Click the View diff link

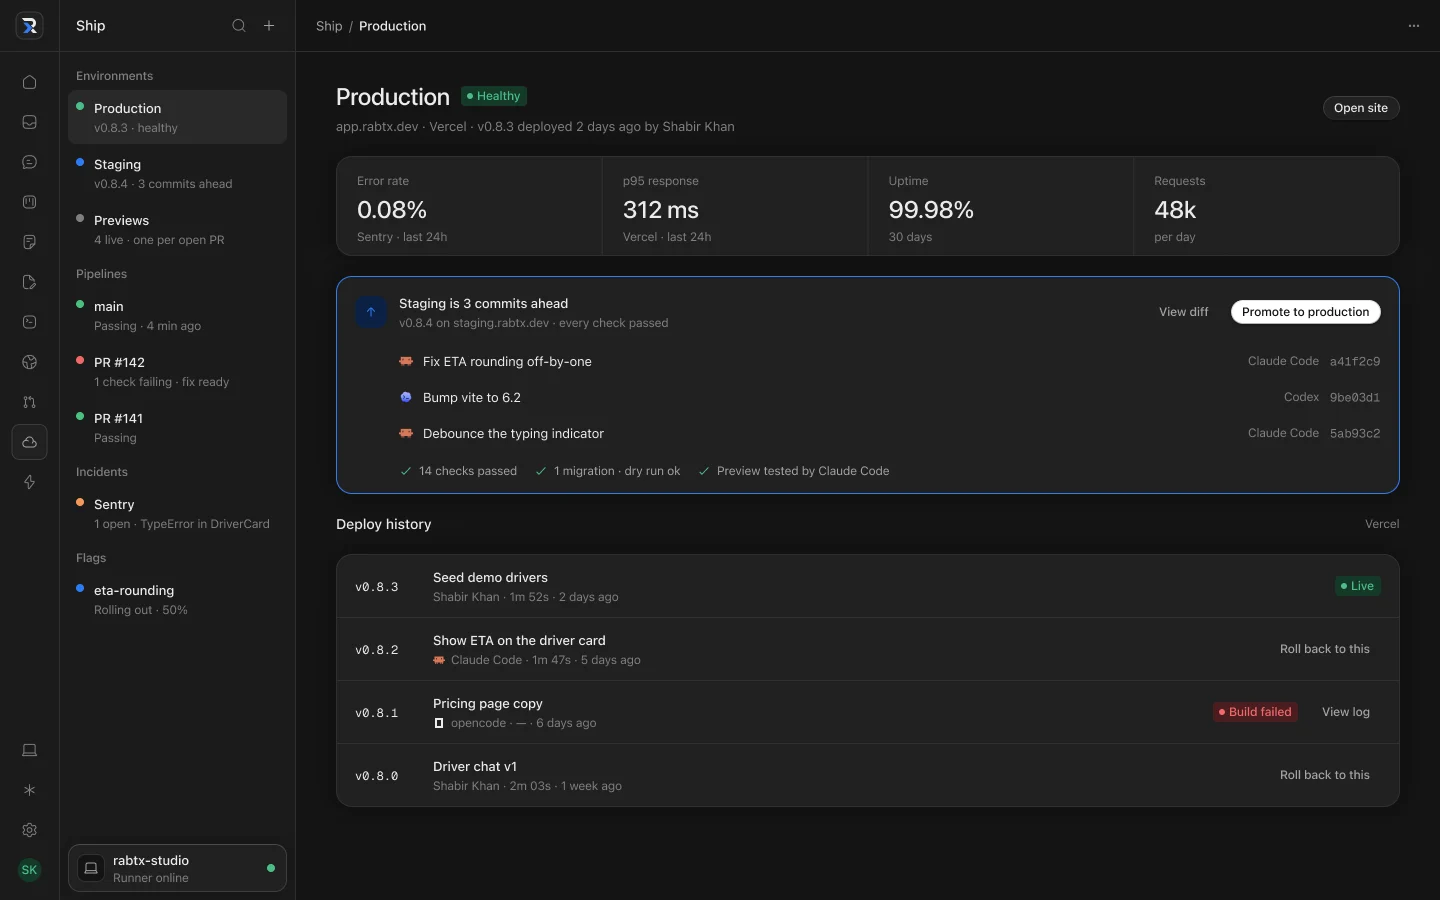1183,312
